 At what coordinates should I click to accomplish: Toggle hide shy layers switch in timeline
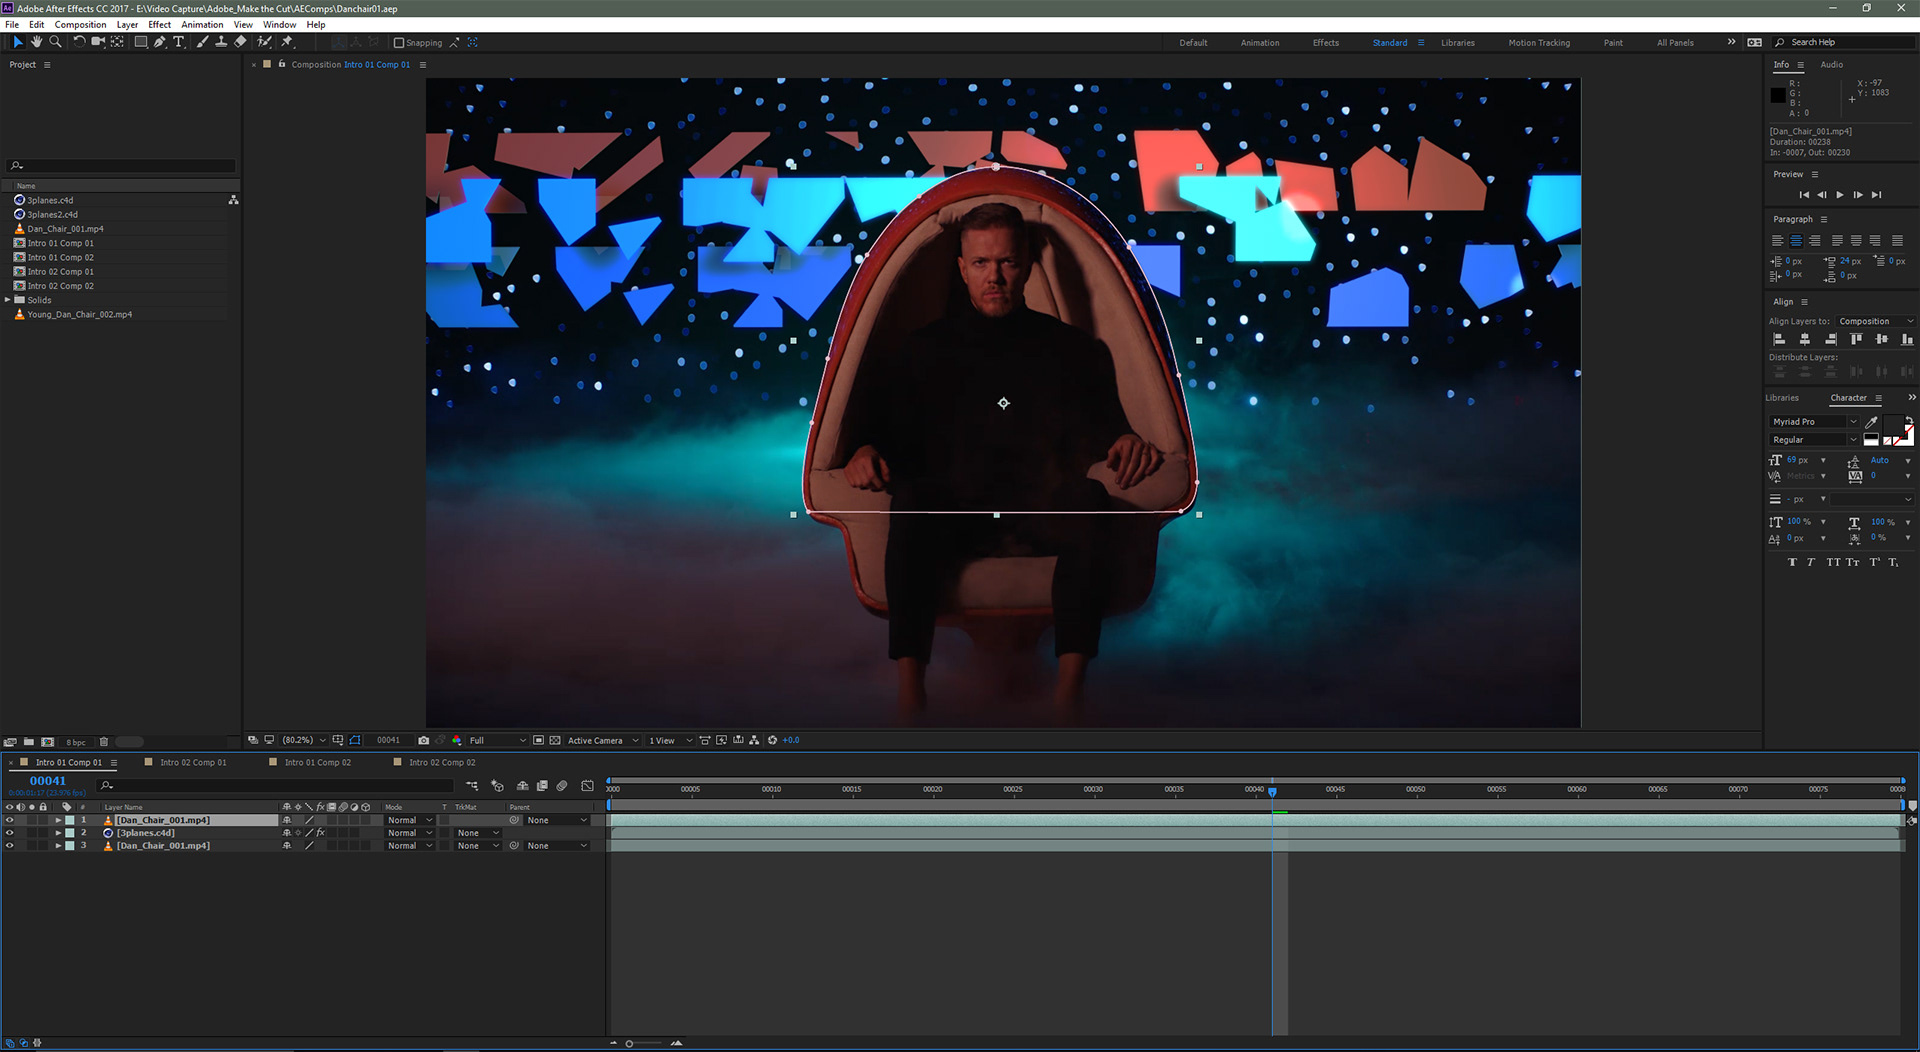pos(522,786)
